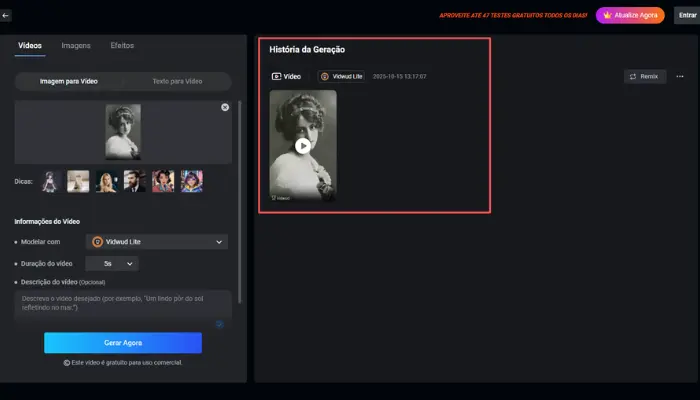Click the Dicas: label

click(x=23, y=181)
